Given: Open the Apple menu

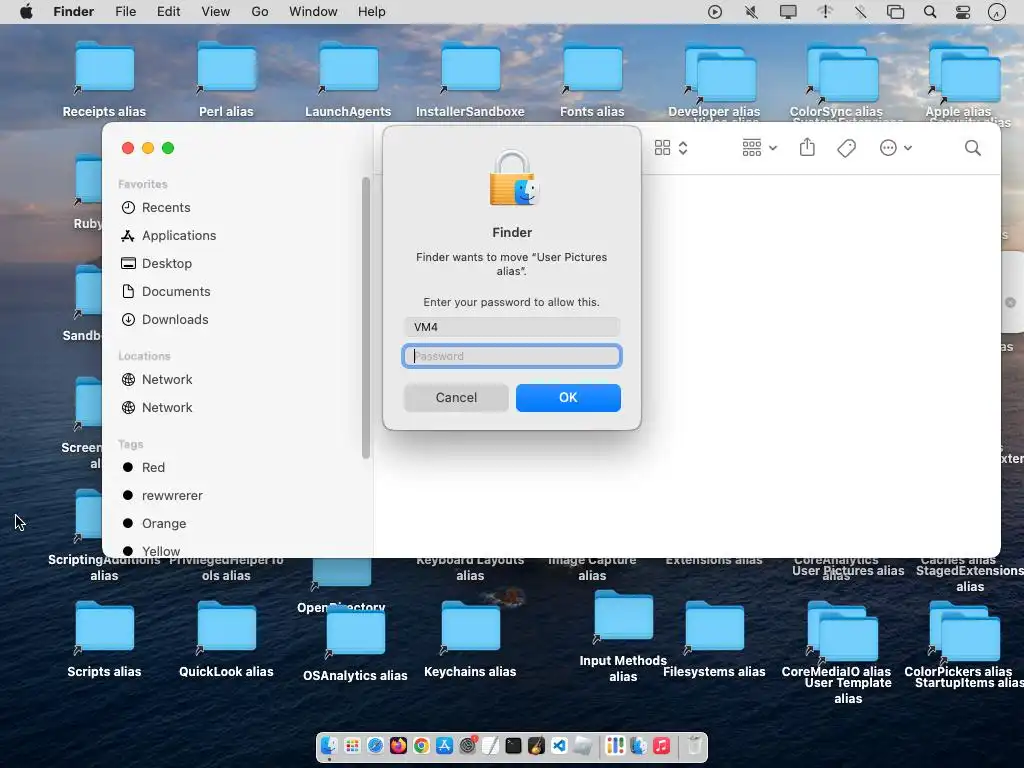Looking at the screenshot, I should tap(26, 12).
